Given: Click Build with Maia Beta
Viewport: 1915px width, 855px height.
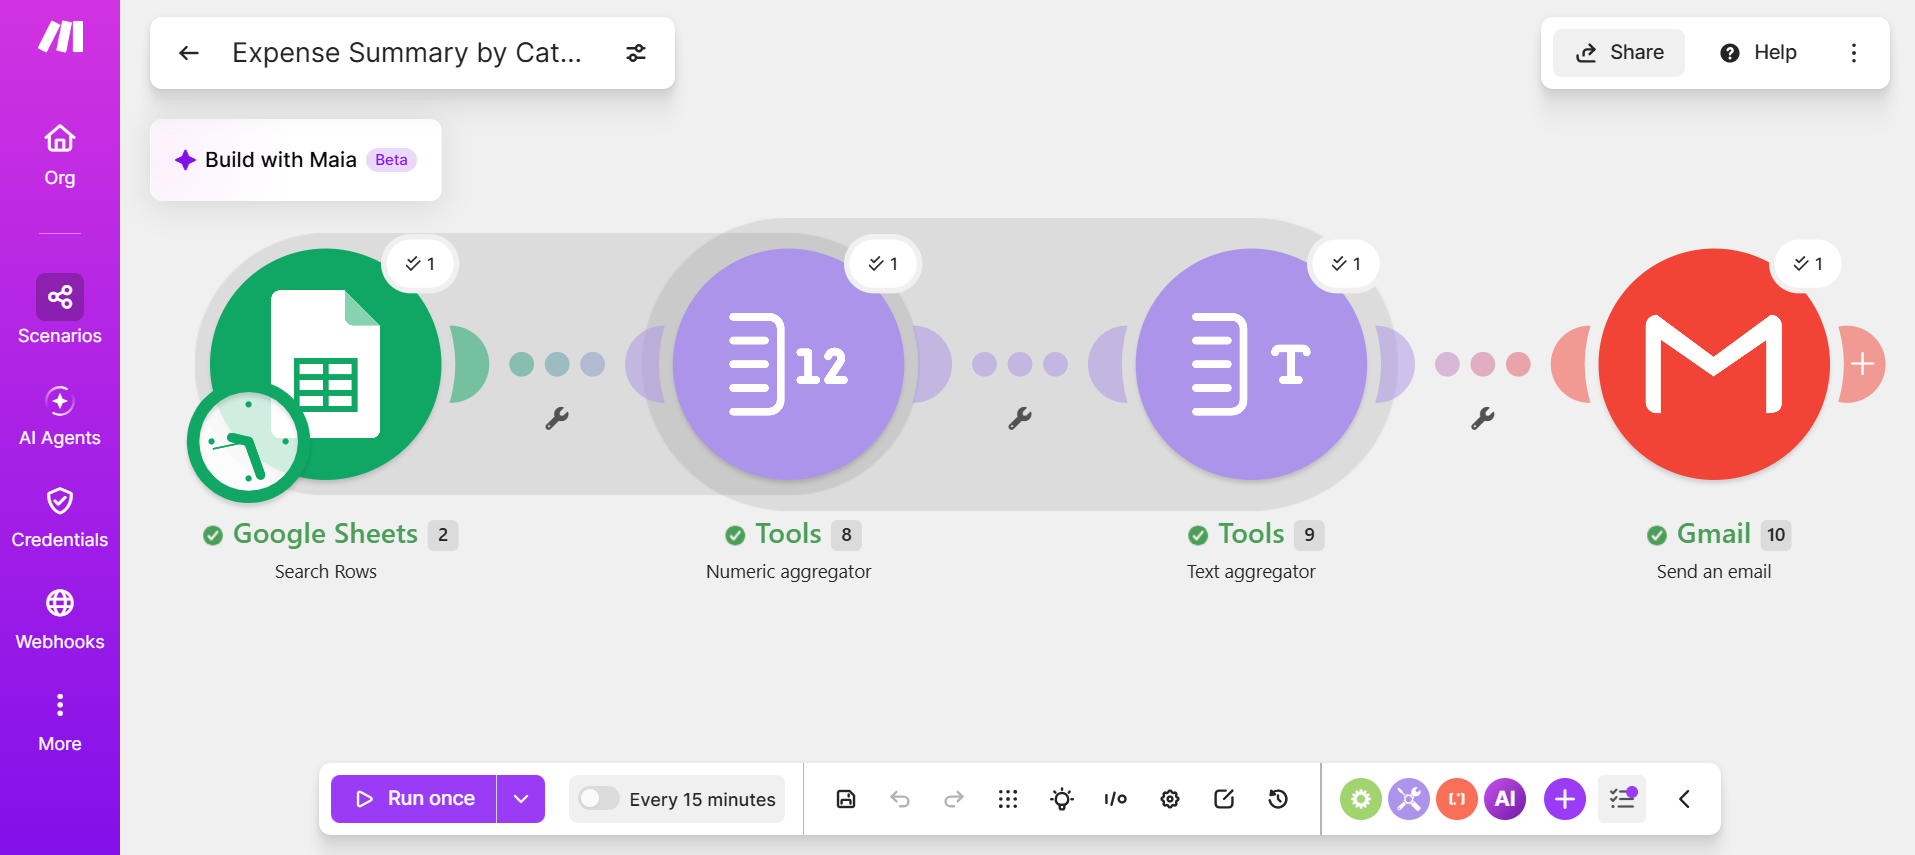Looking at the screenshot, I should click(296, 160).
